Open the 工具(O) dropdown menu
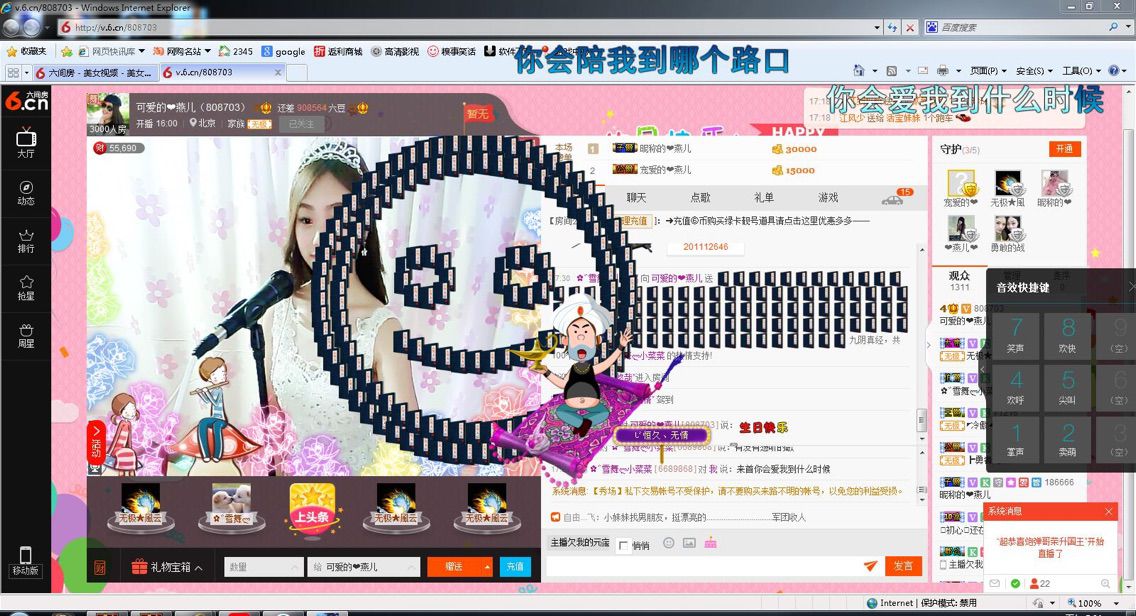Viewport: 1136px width, 616px height. 1082,70
